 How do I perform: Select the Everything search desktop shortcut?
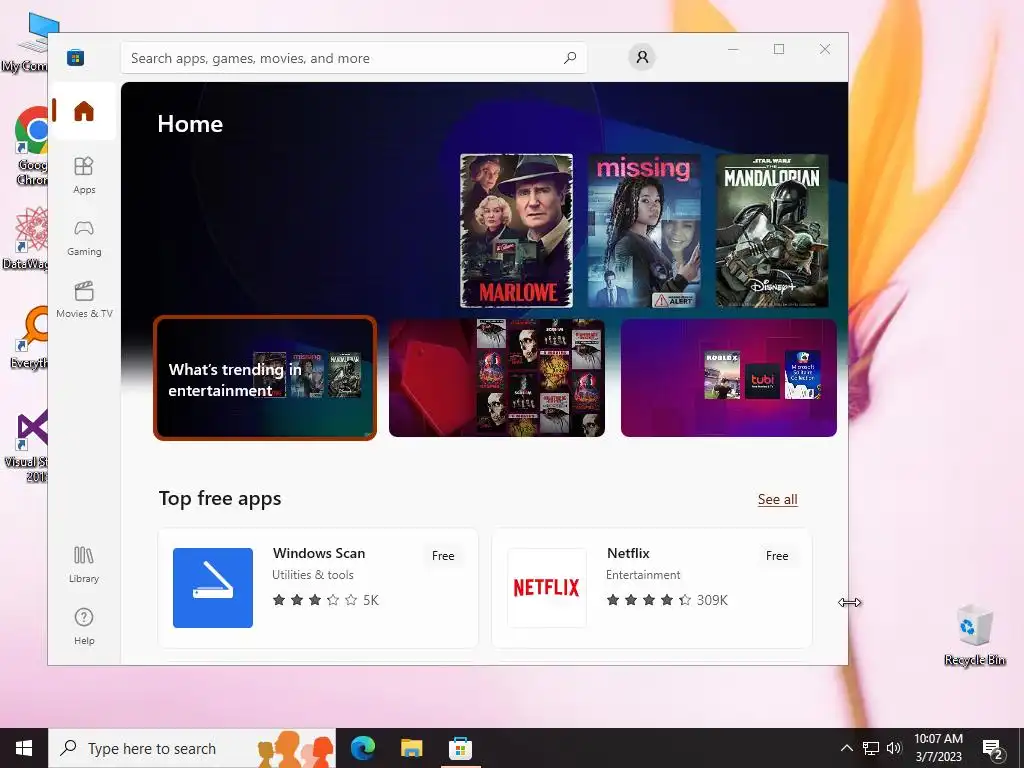point(30,337)
